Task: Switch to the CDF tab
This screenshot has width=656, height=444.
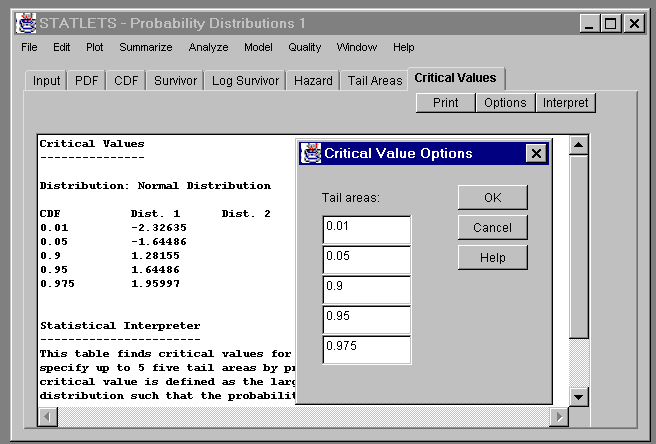Action: pos(126,80)
